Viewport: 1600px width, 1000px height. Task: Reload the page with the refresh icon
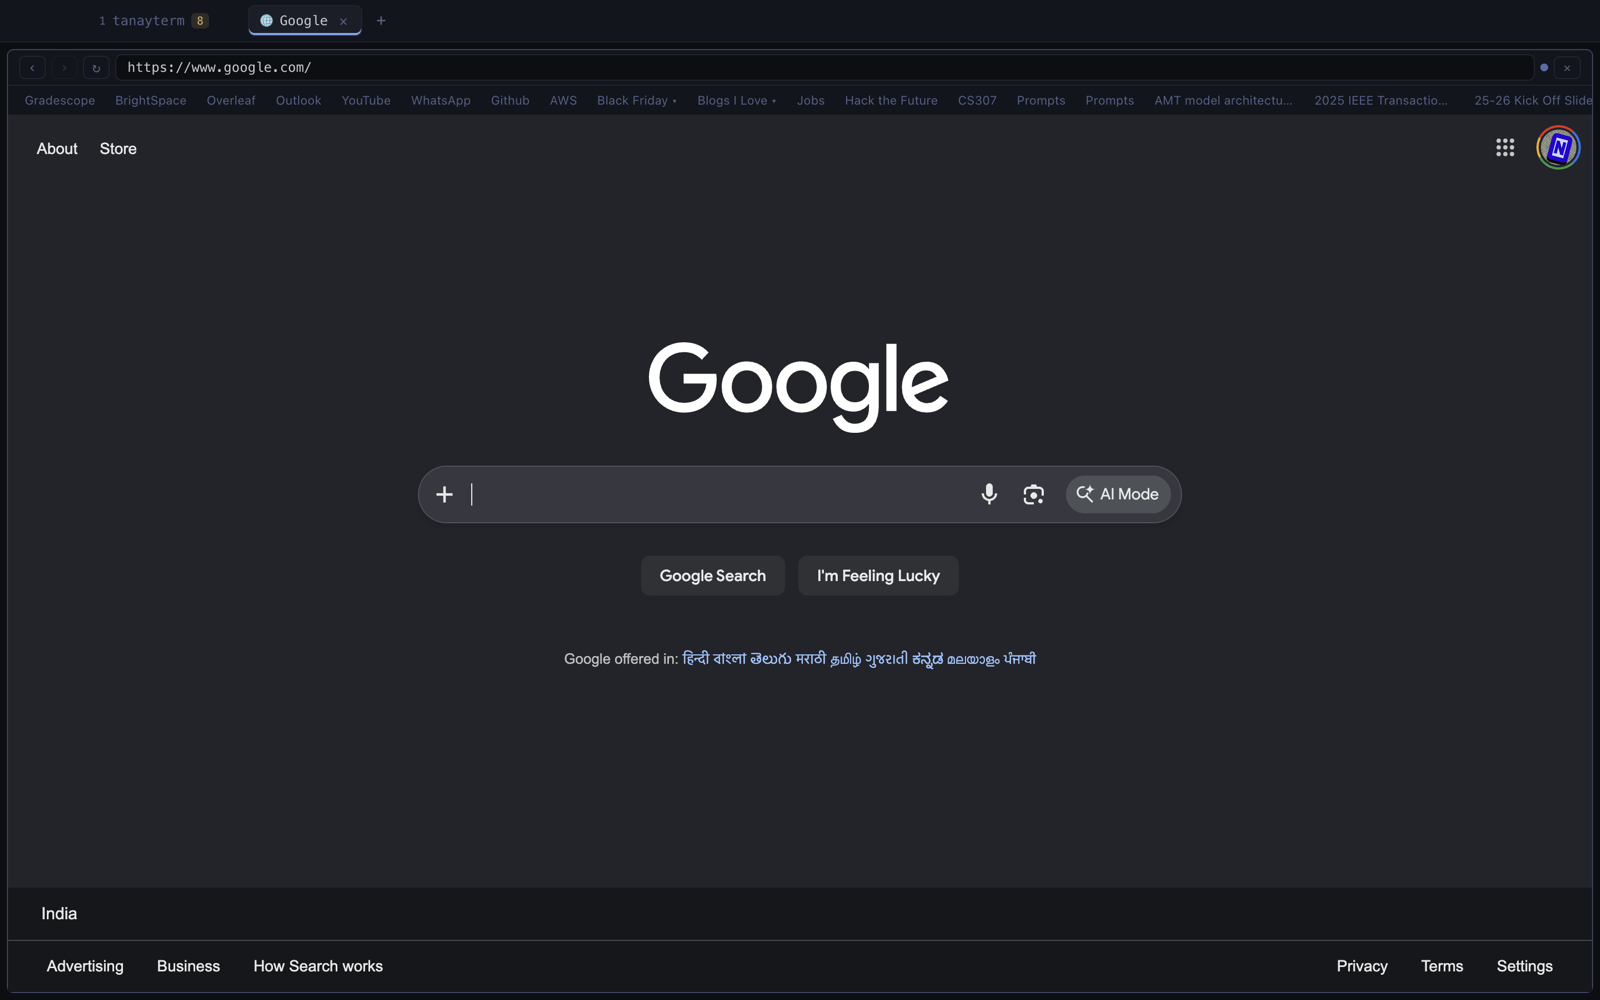(96, 68)
